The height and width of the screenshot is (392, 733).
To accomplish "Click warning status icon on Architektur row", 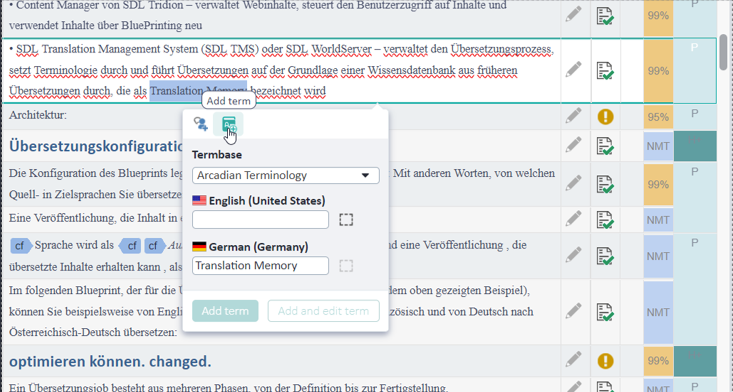I will click(x=605, y=116).
